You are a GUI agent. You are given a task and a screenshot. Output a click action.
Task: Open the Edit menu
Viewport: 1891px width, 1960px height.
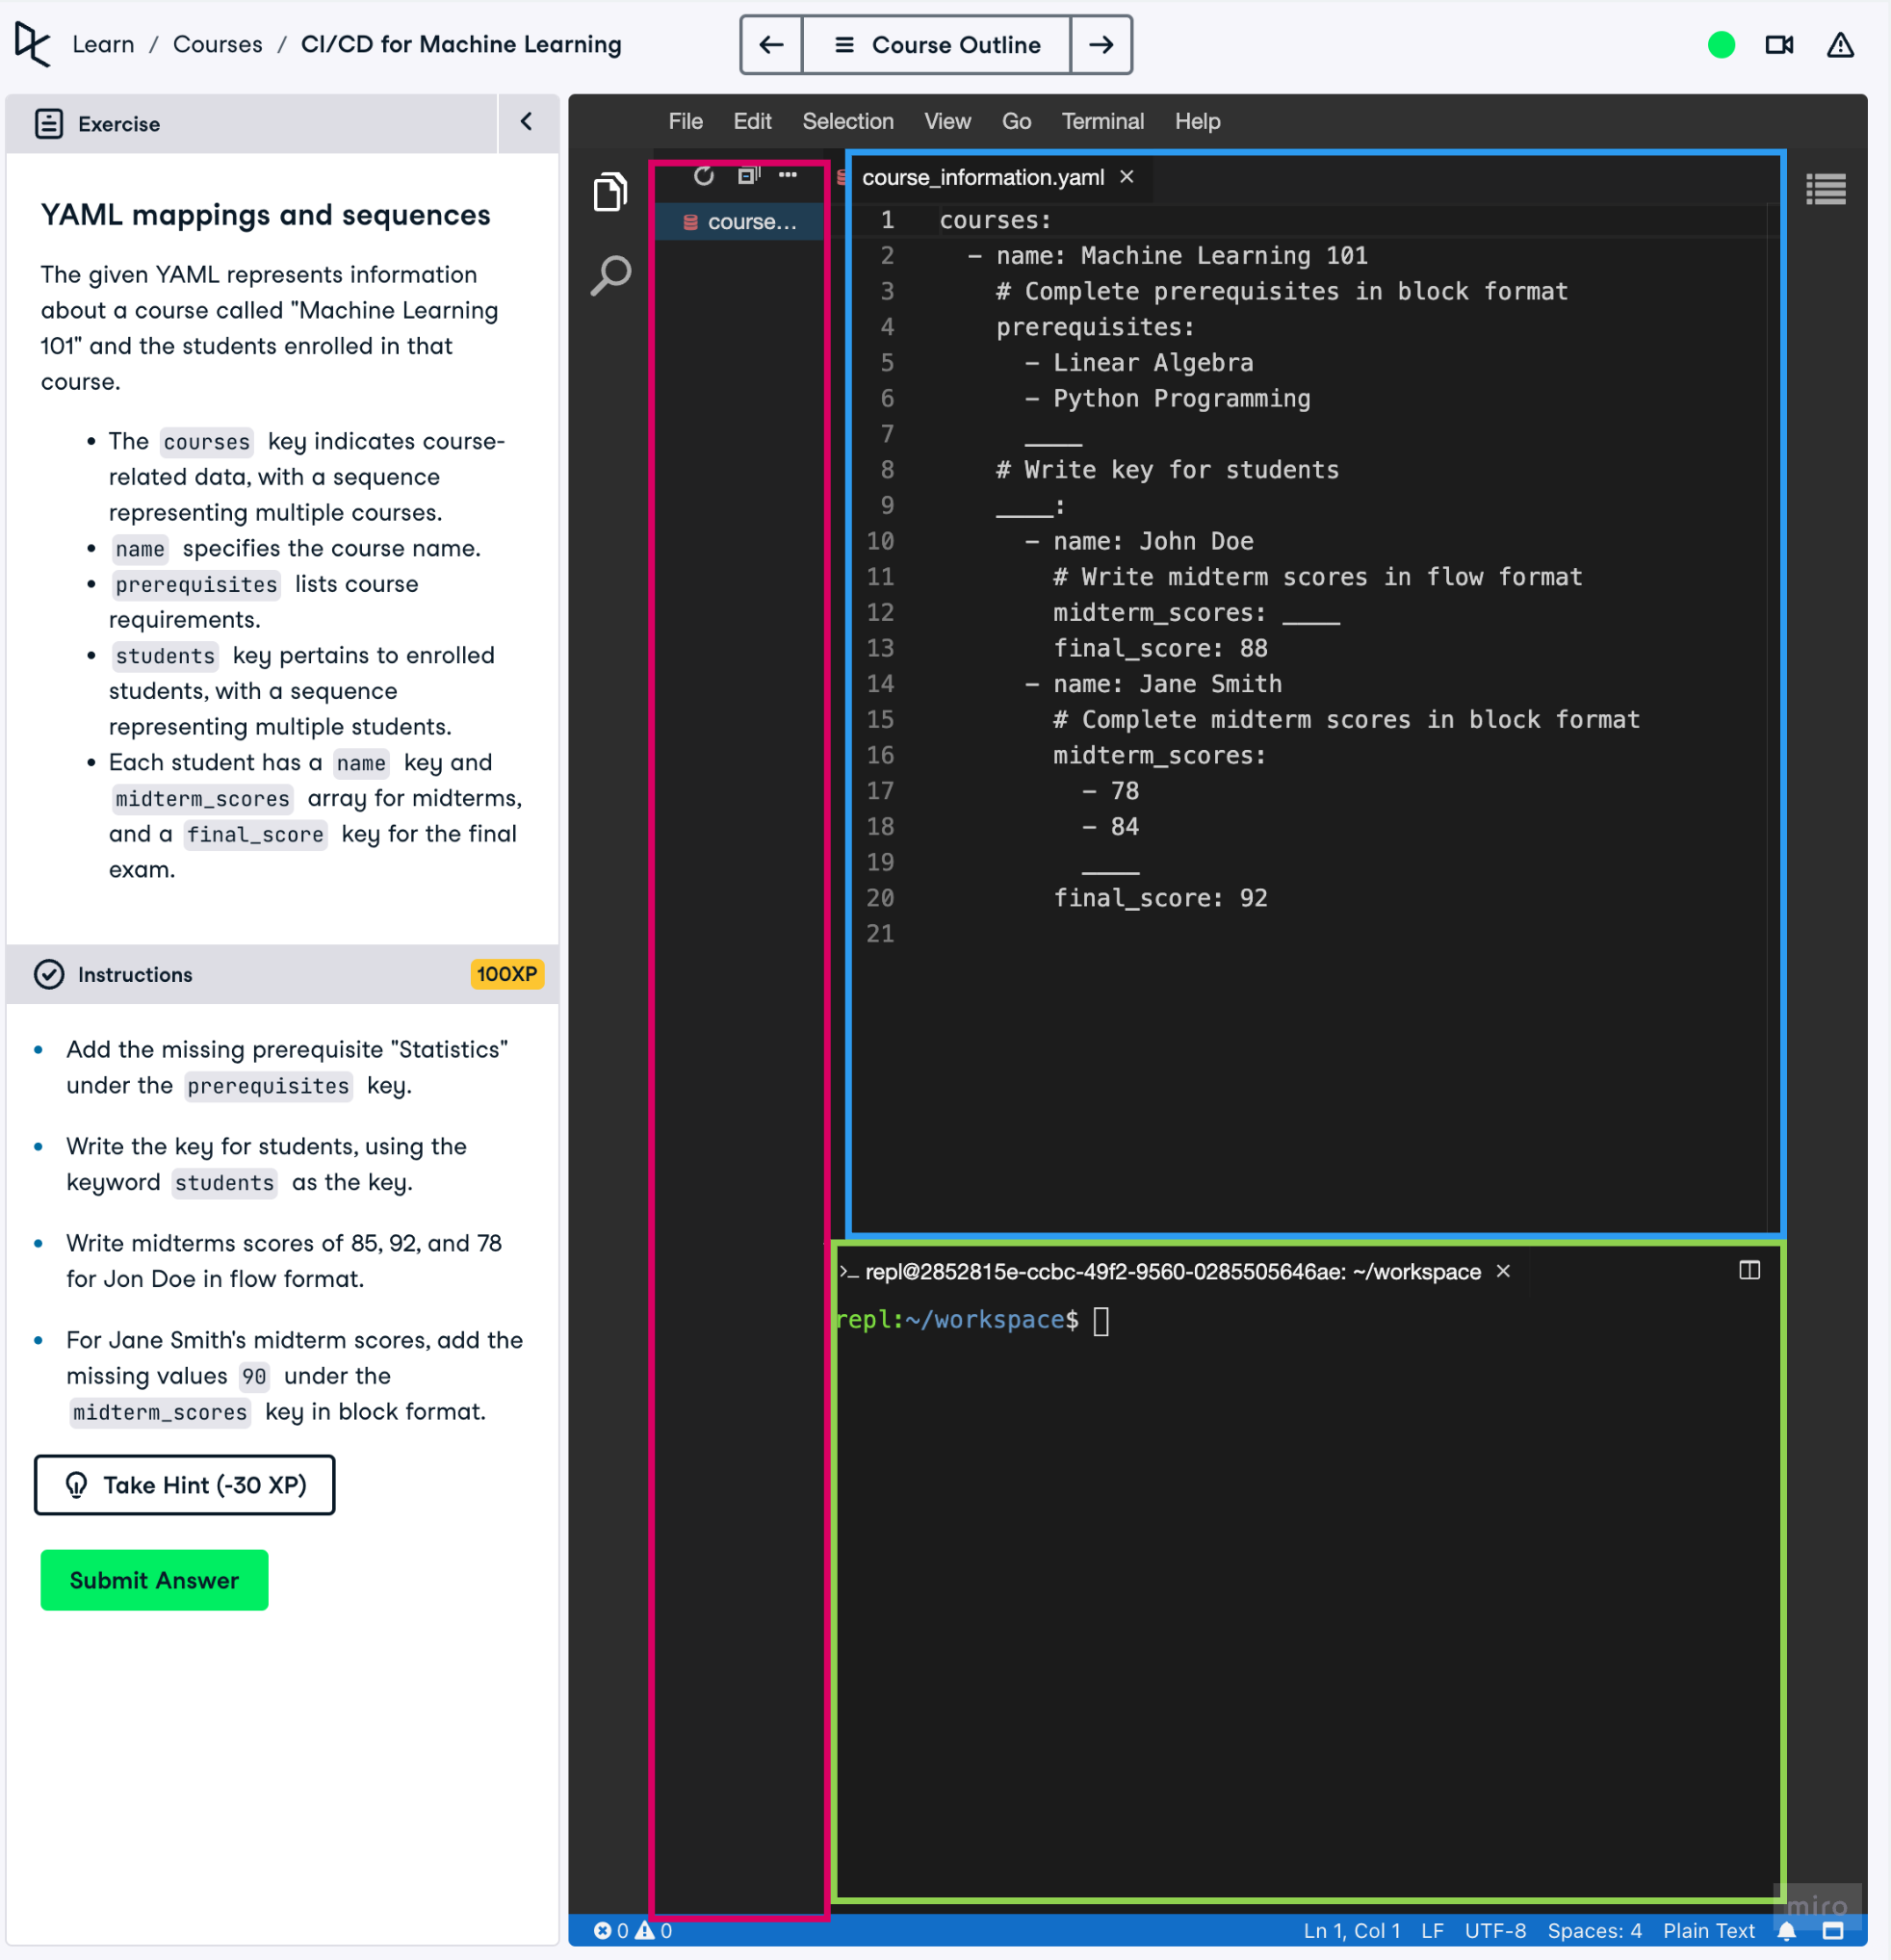pyautogui.click(x=752, y=121)
